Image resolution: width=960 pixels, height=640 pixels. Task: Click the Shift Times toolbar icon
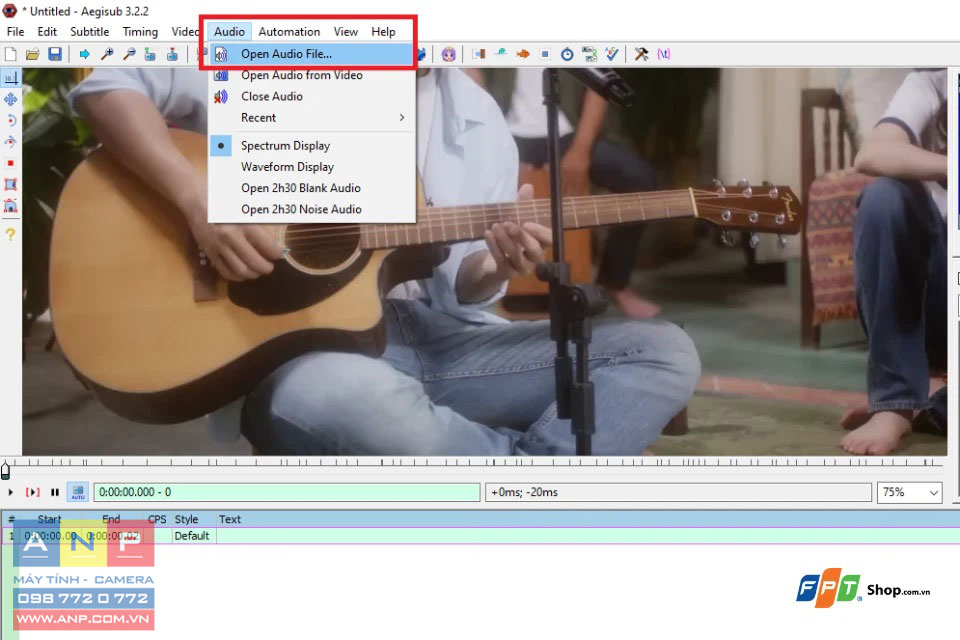pyautogui.click(x=479, y=55)
